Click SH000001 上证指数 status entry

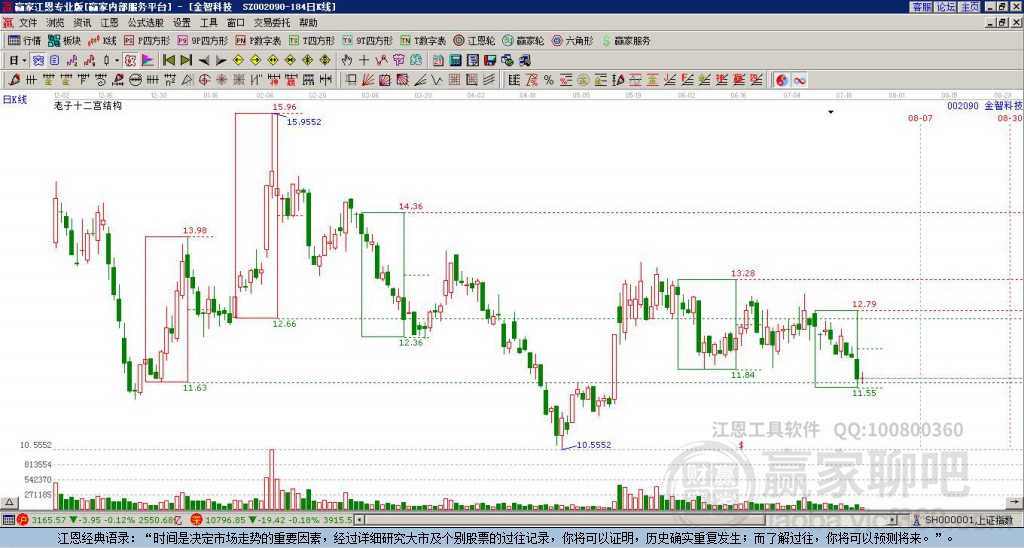point(968,521)
